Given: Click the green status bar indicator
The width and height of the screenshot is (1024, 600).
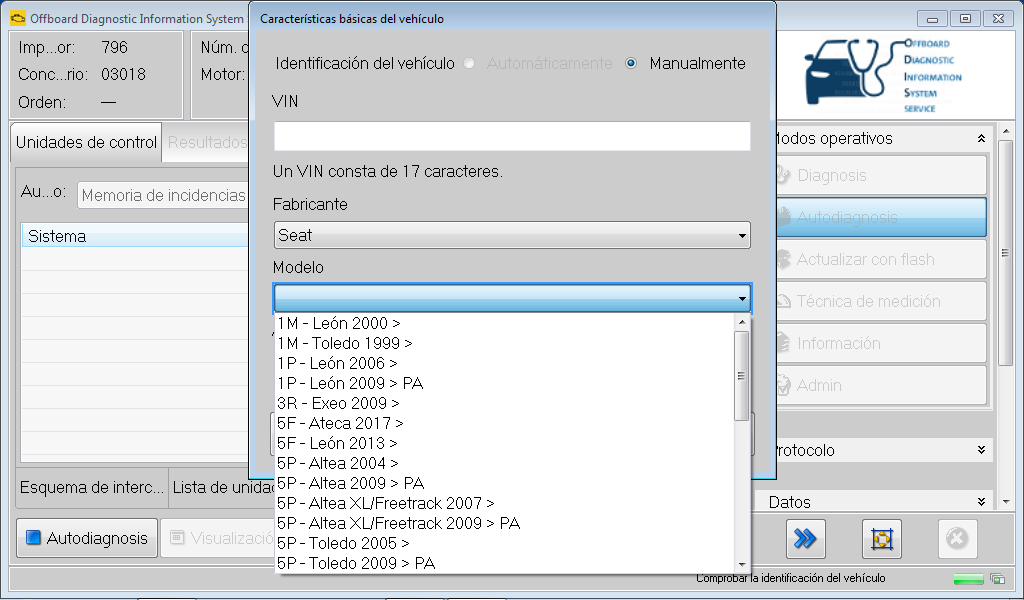Looking at the screenshot, I should pos(968,579).
